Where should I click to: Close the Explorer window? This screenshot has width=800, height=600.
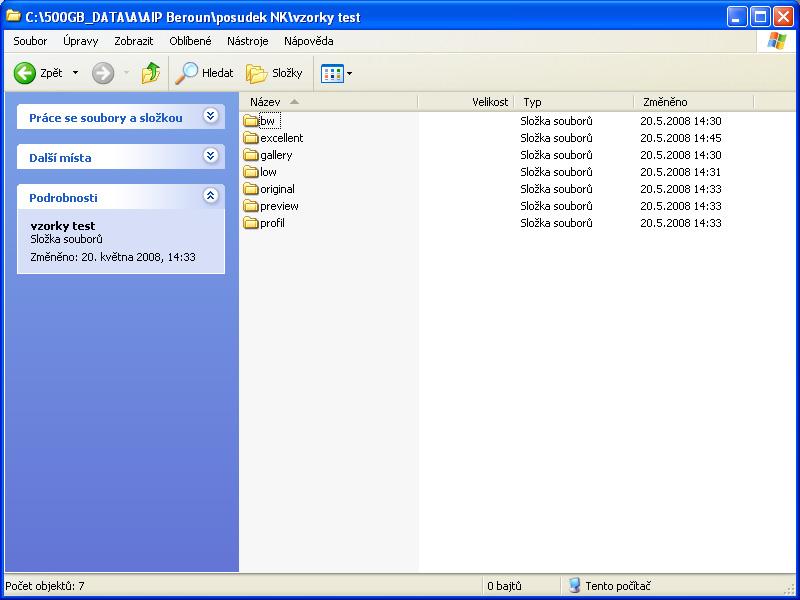[783, 17]
